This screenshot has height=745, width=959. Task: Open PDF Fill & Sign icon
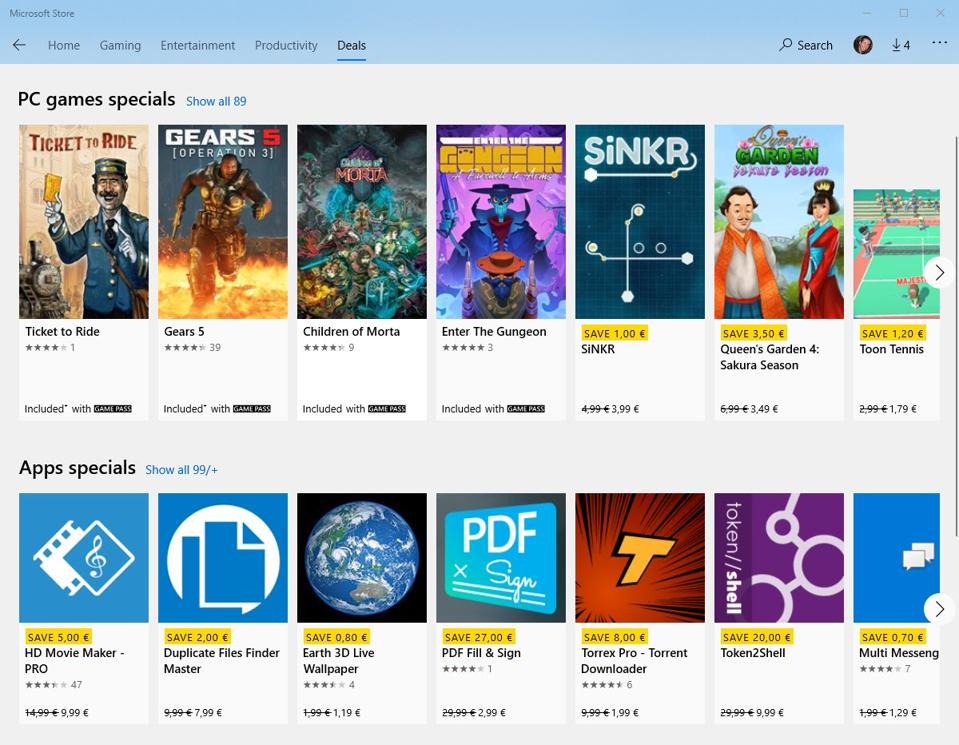[x=501, y=558]
